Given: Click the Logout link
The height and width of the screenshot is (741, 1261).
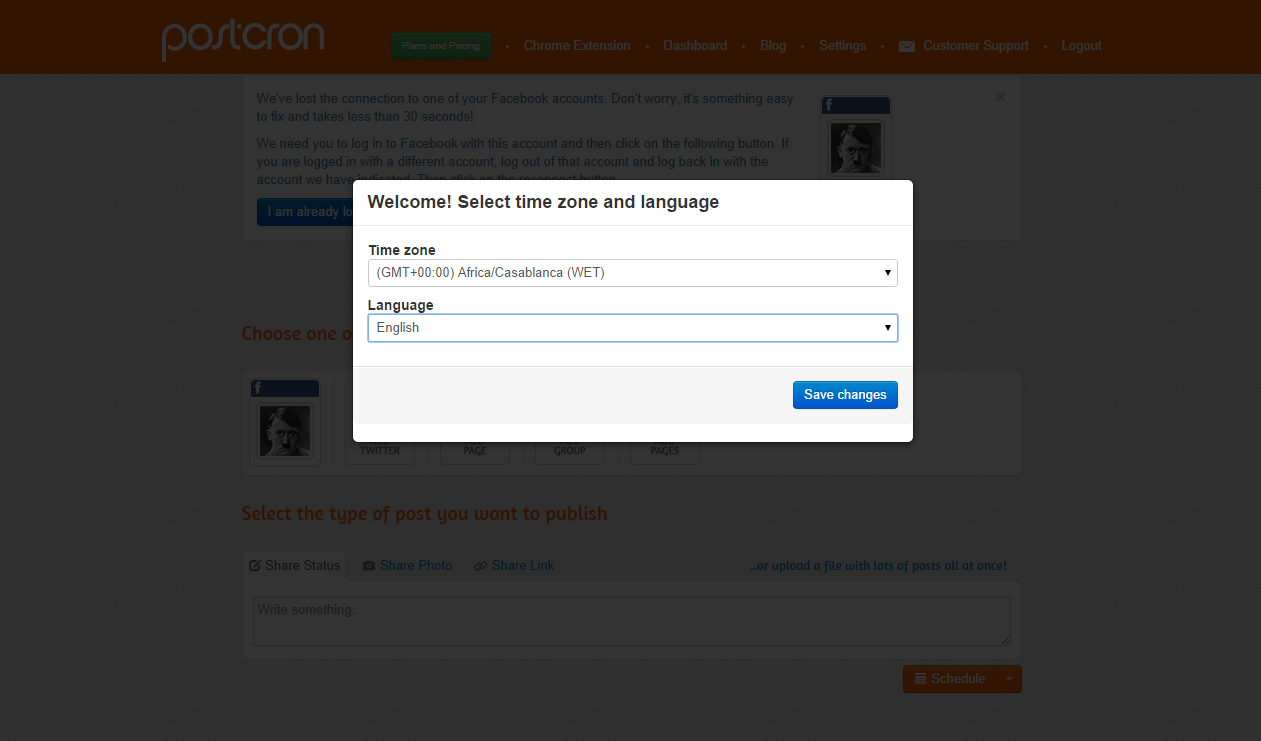Looking at the screenshot, I should (1081, 46).
